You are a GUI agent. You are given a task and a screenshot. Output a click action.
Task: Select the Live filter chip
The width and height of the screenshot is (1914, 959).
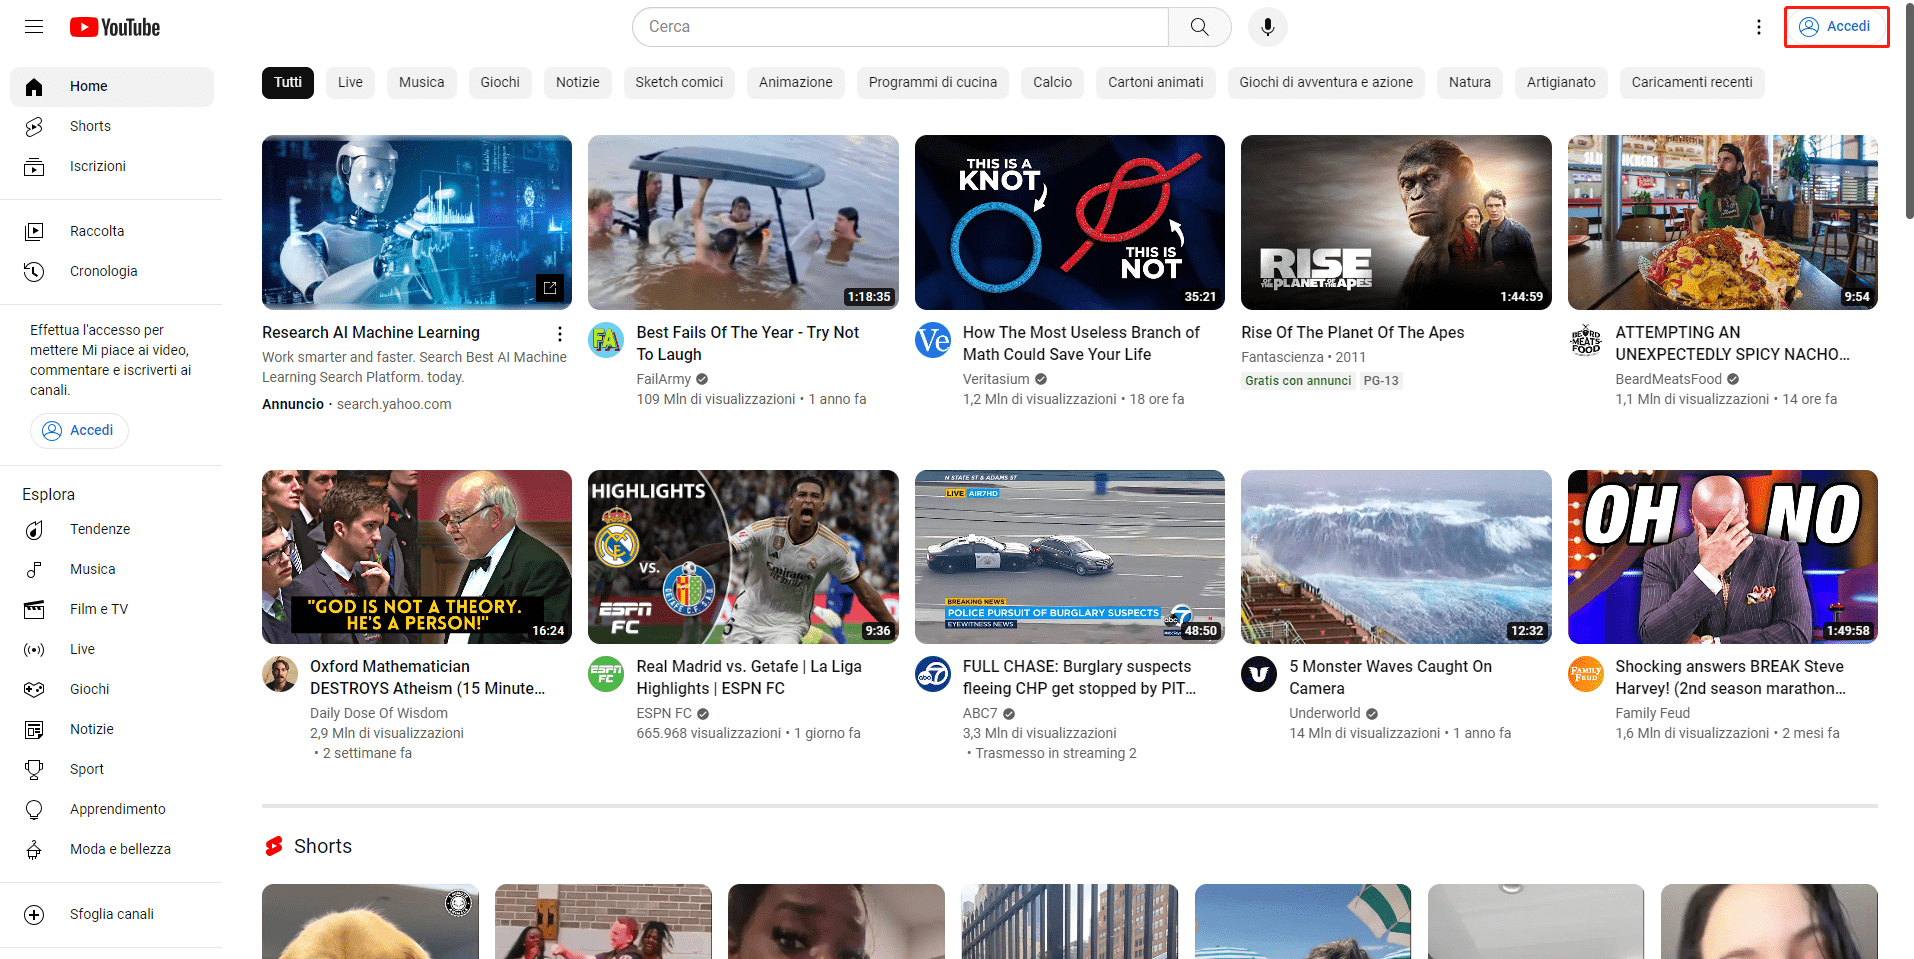coord(350,83)
